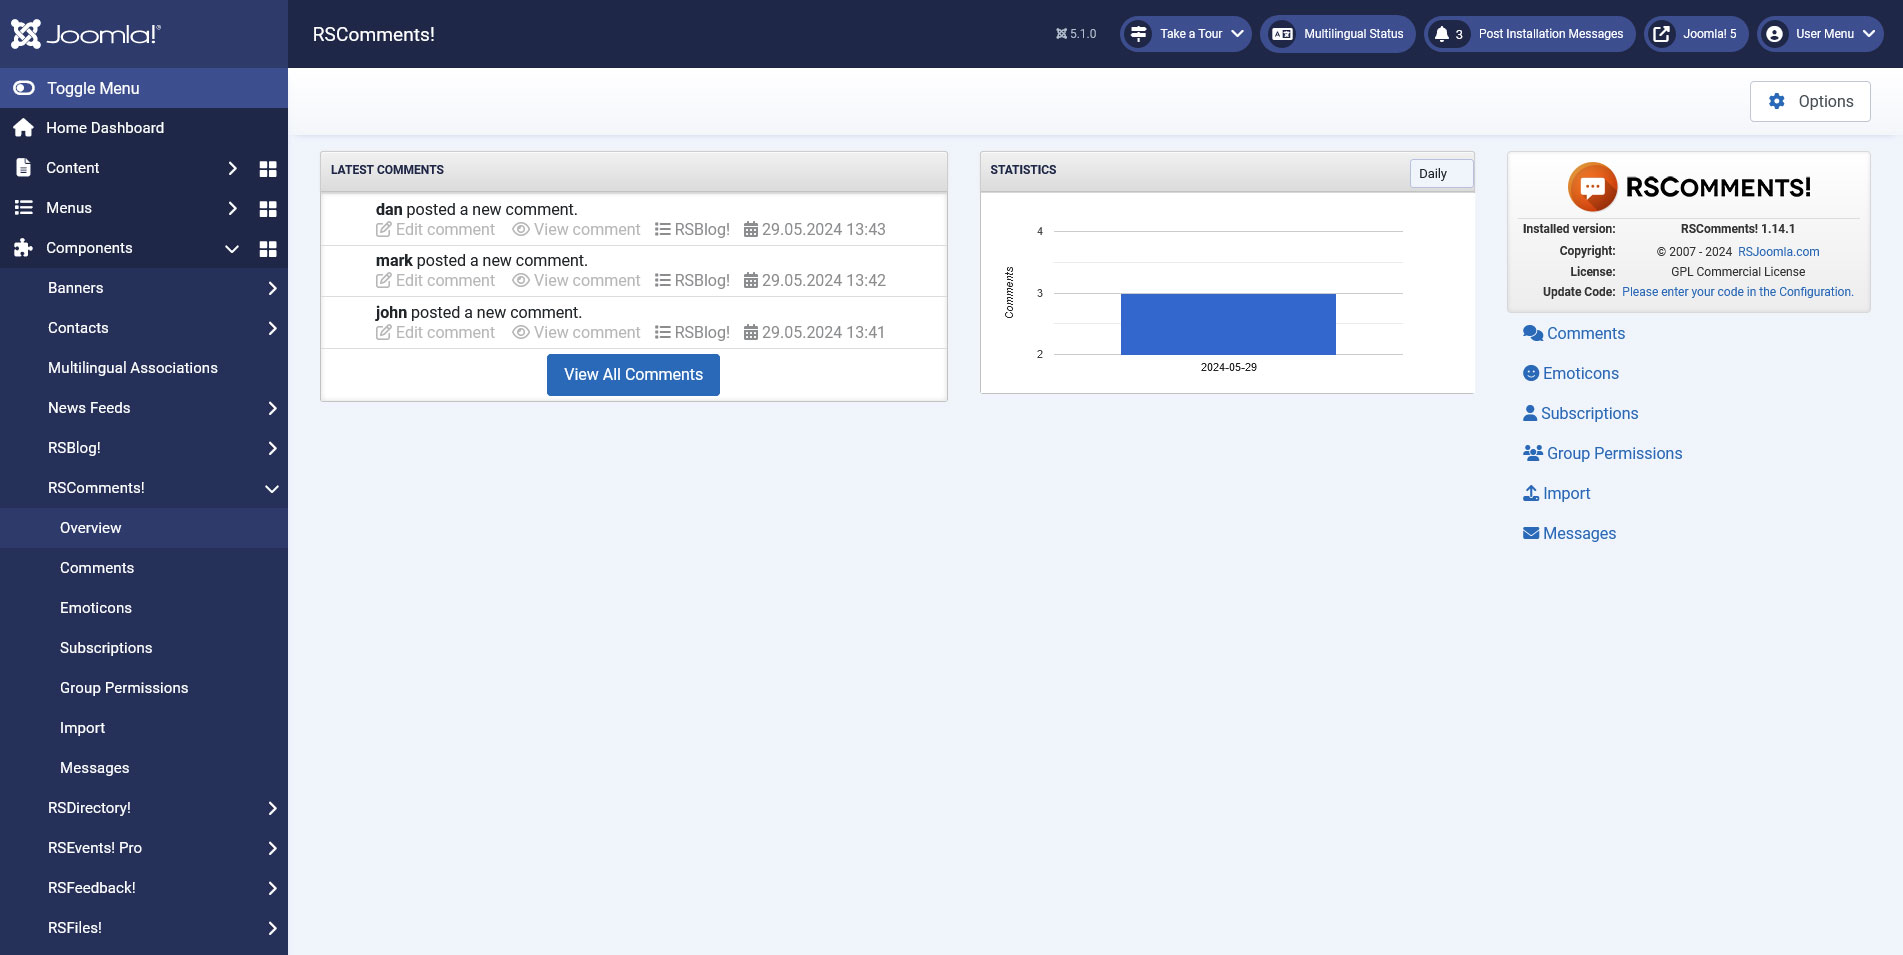Click the Joomla! logo

(86, 34)
